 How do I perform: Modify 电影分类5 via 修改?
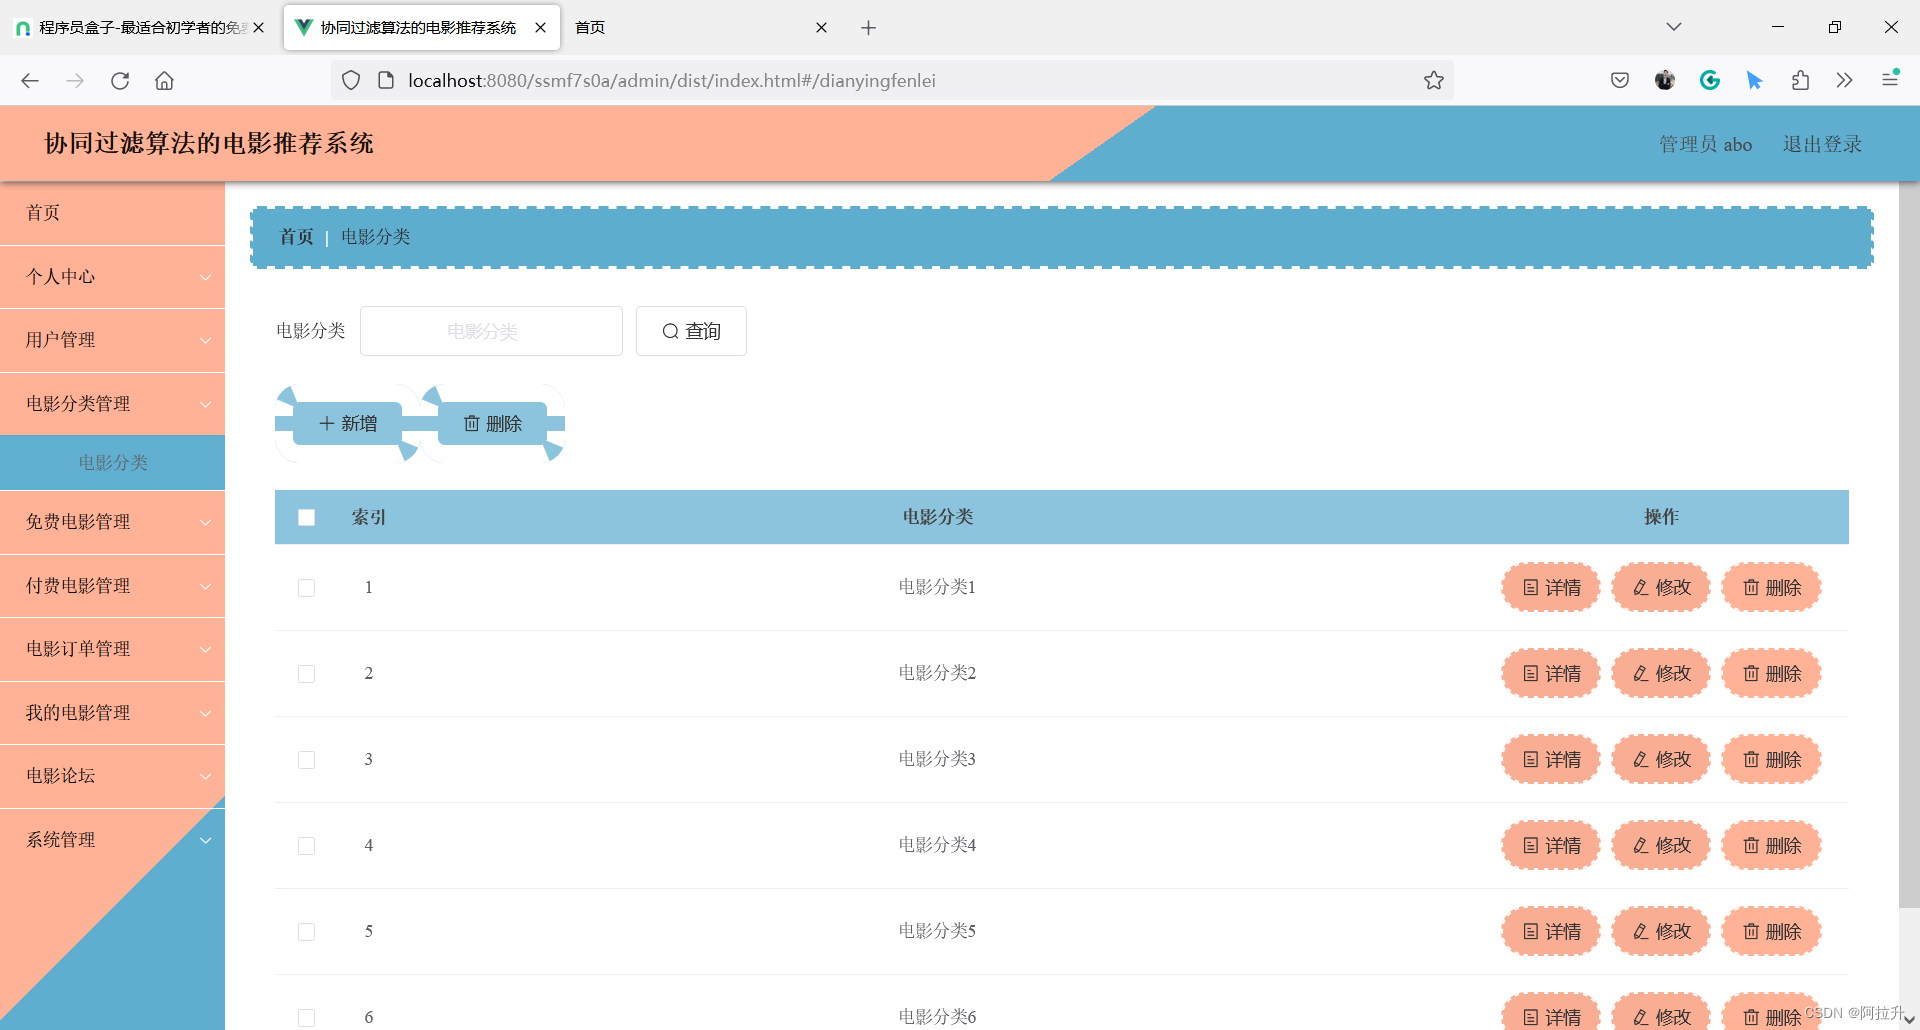point(1661,932)
